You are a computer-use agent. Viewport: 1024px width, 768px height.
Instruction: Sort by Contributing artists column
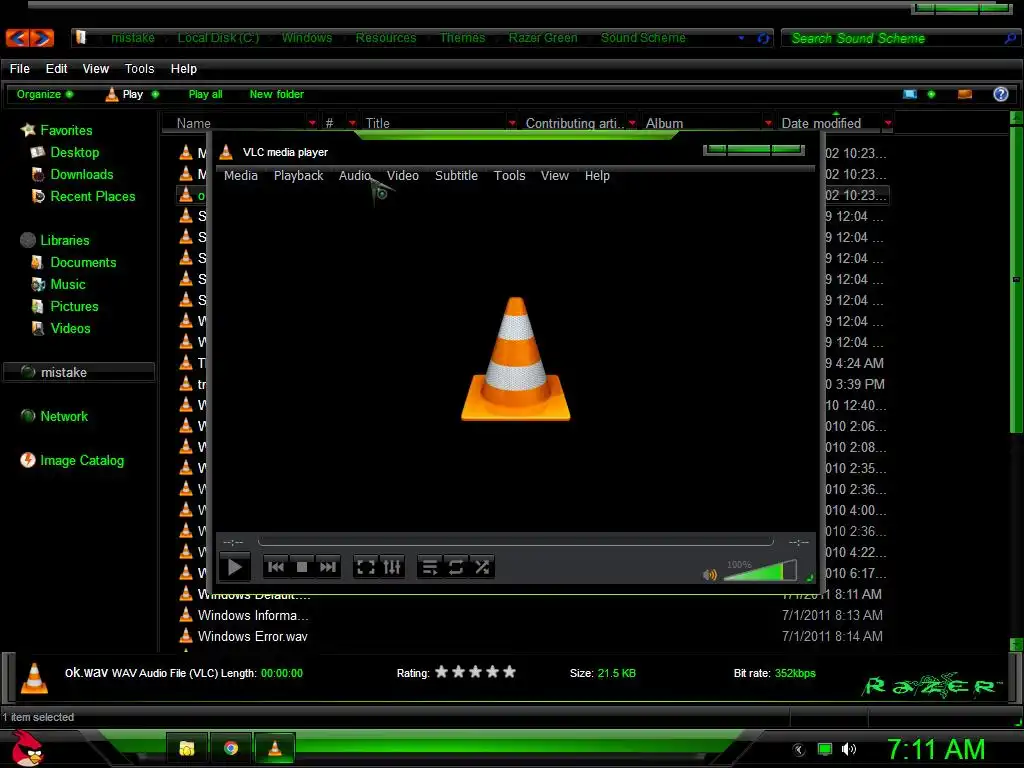coord(575,123)
